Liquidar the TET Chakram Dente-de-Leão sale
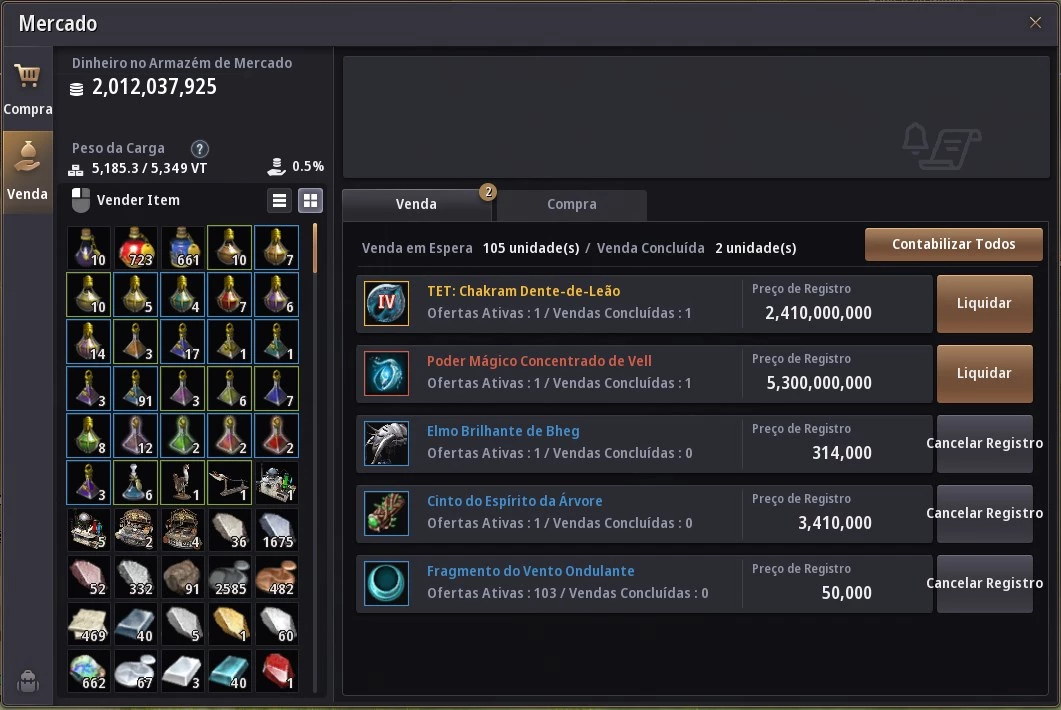This screenshot has height=710, width=1061. coord(985,303)
